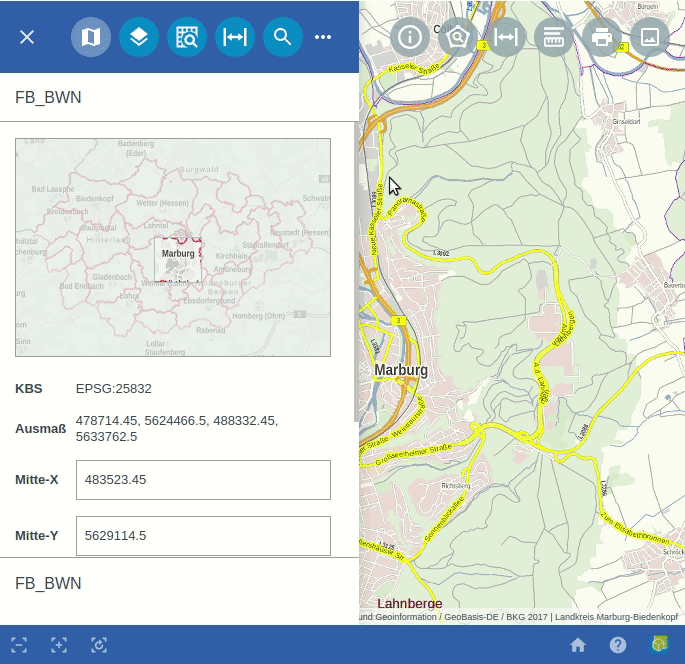Open the map legend tool
685x664 pixels.
tap(554, 37)
